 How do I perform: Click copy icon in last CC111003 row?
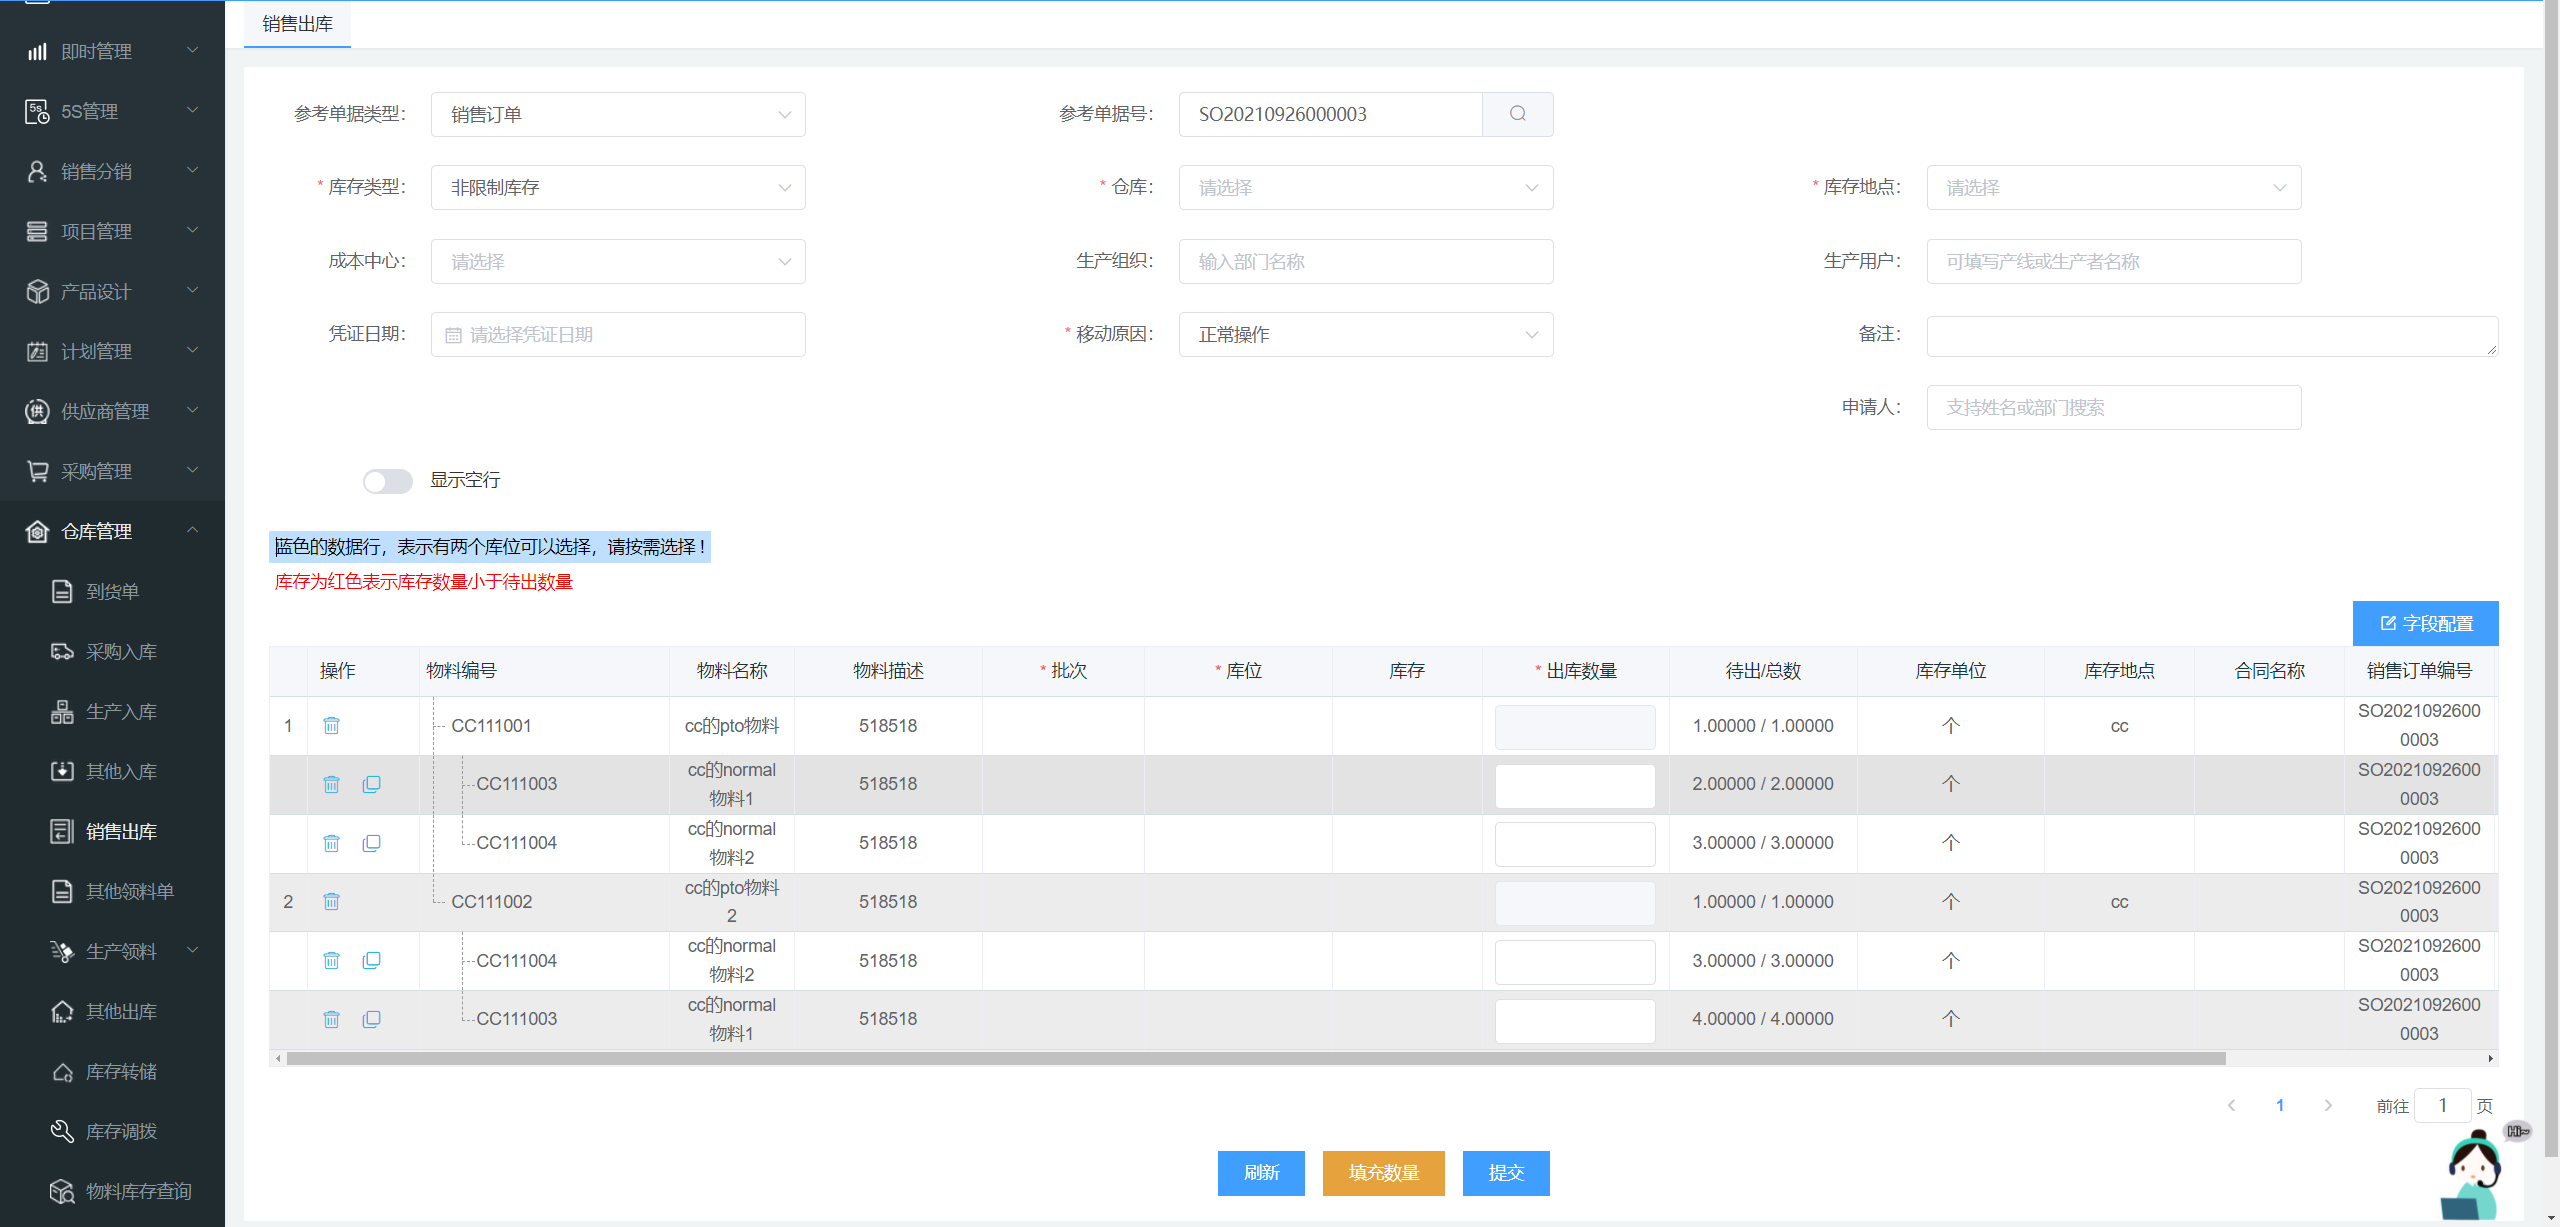click(x=371, y=1019)
